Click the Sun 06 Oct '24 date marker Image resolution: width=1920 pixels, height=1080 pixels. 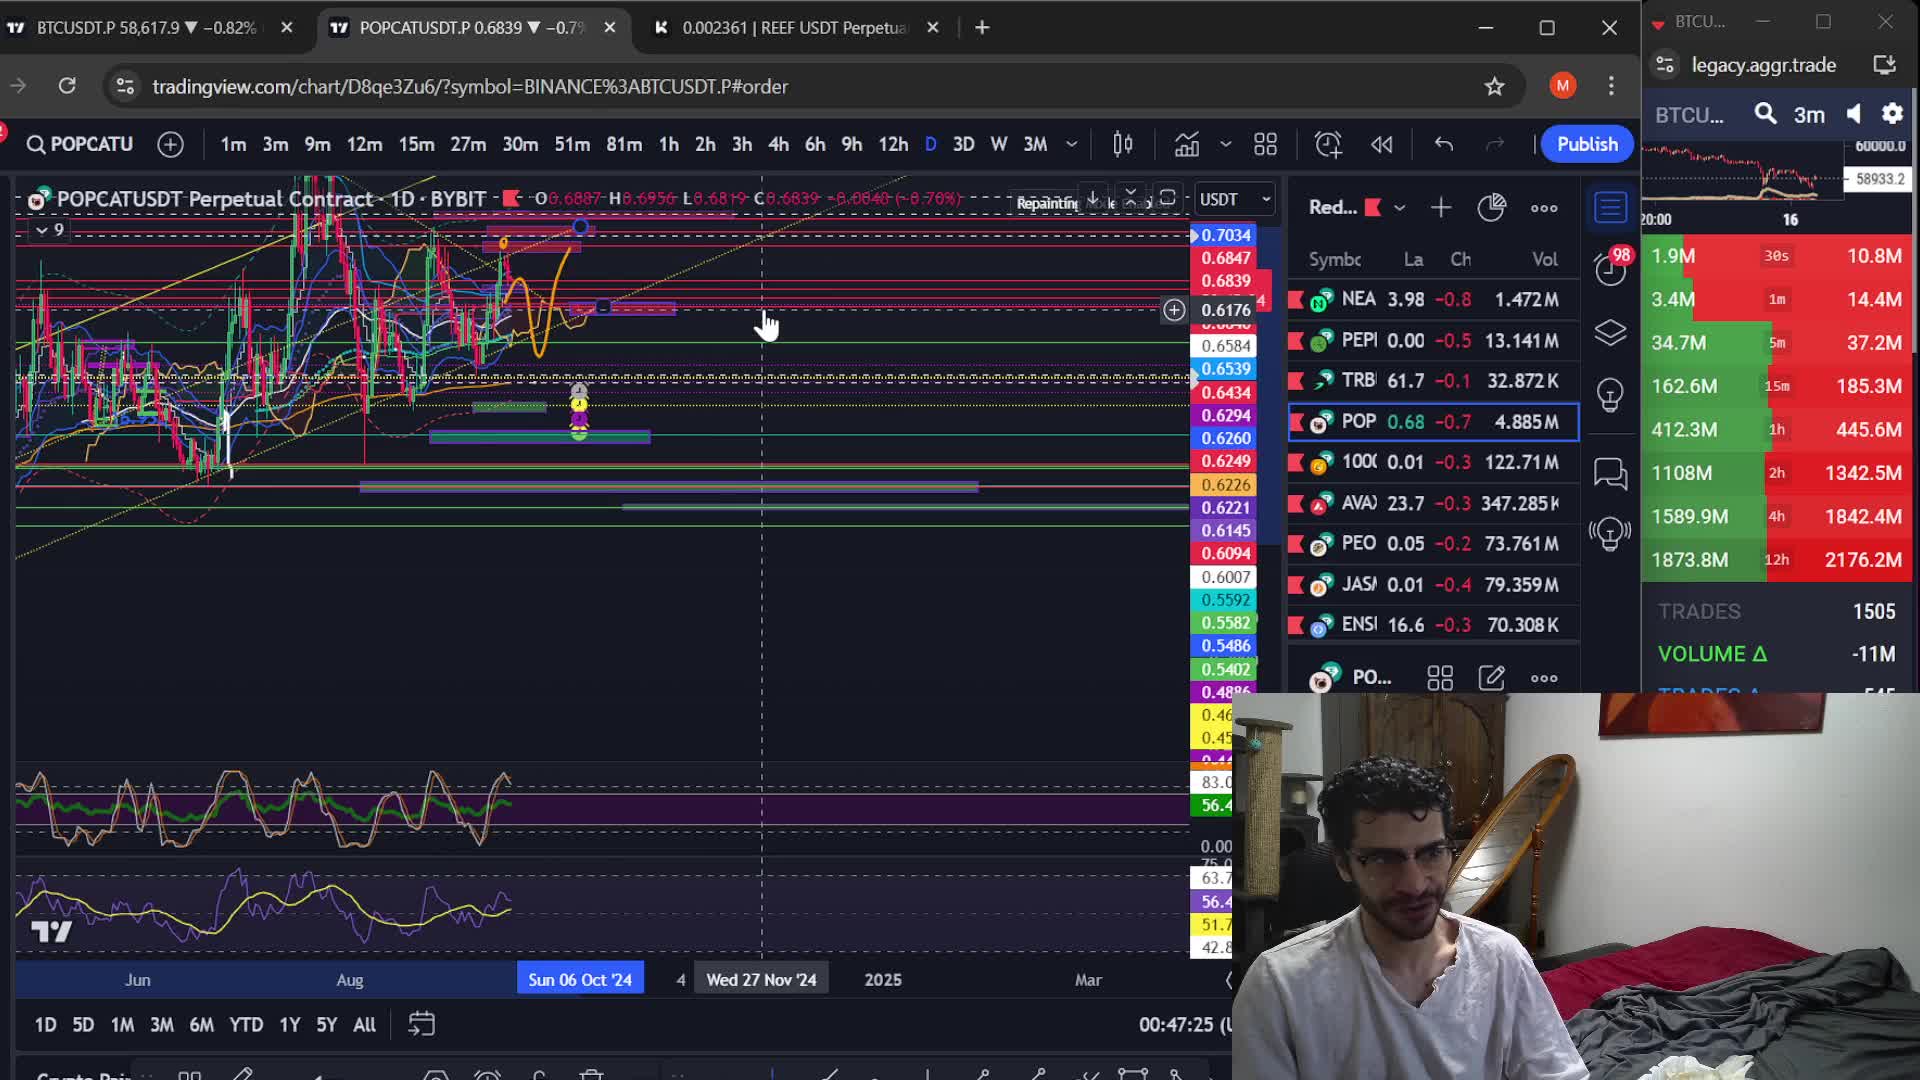[580, 980]
